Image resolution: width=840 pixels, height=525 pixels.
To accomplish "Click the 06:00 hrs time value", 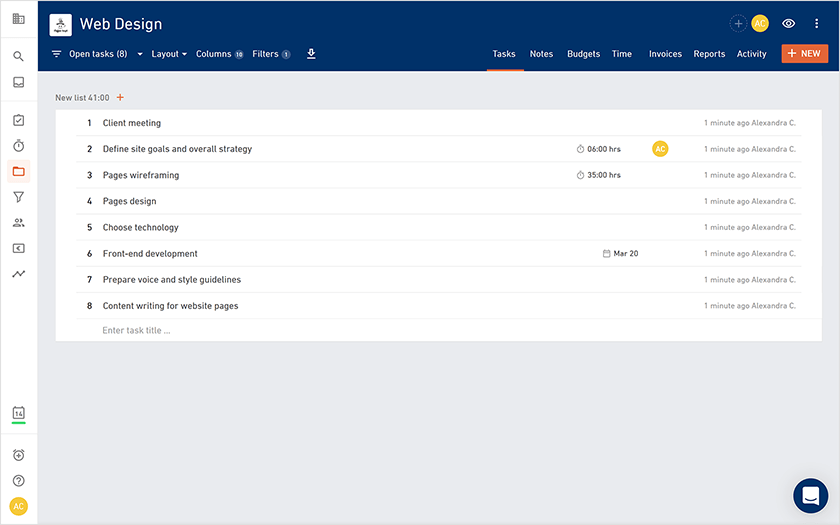I will pyautogui.click(x=604, y=149).
